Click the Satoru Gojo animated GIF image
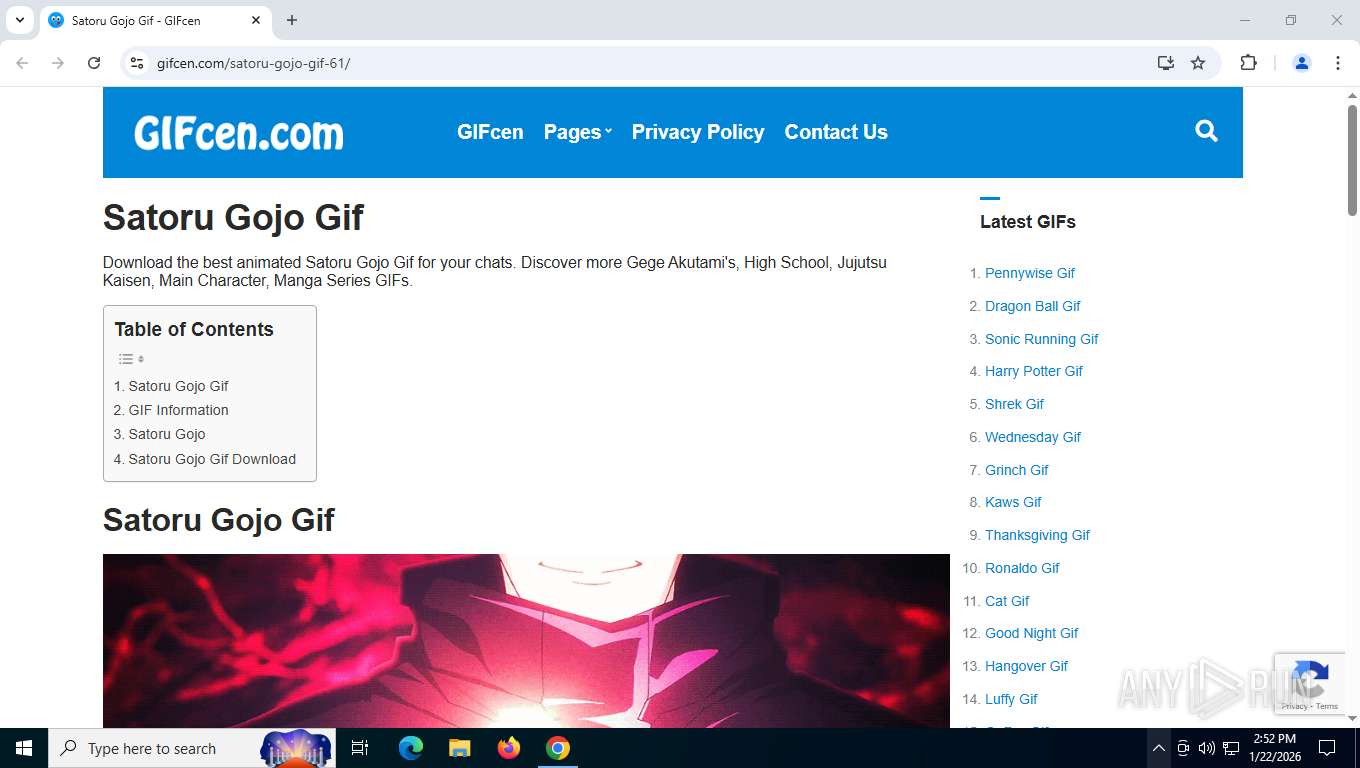The height and width of the screenshot is (768, 1360). (x=526, y=641)
